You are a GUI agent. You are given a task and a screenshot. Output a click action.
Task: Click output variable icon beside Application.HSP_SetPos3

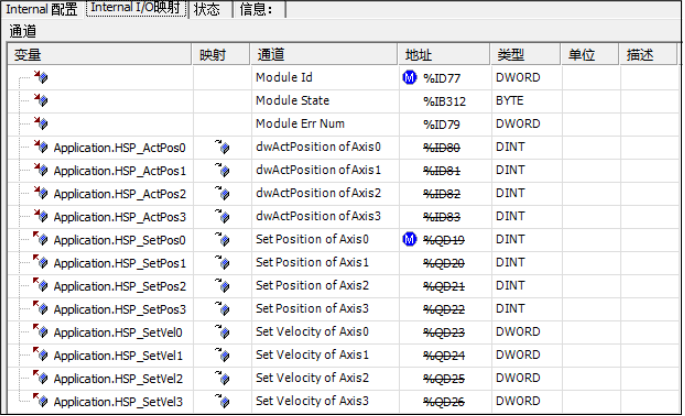(41, 309)
